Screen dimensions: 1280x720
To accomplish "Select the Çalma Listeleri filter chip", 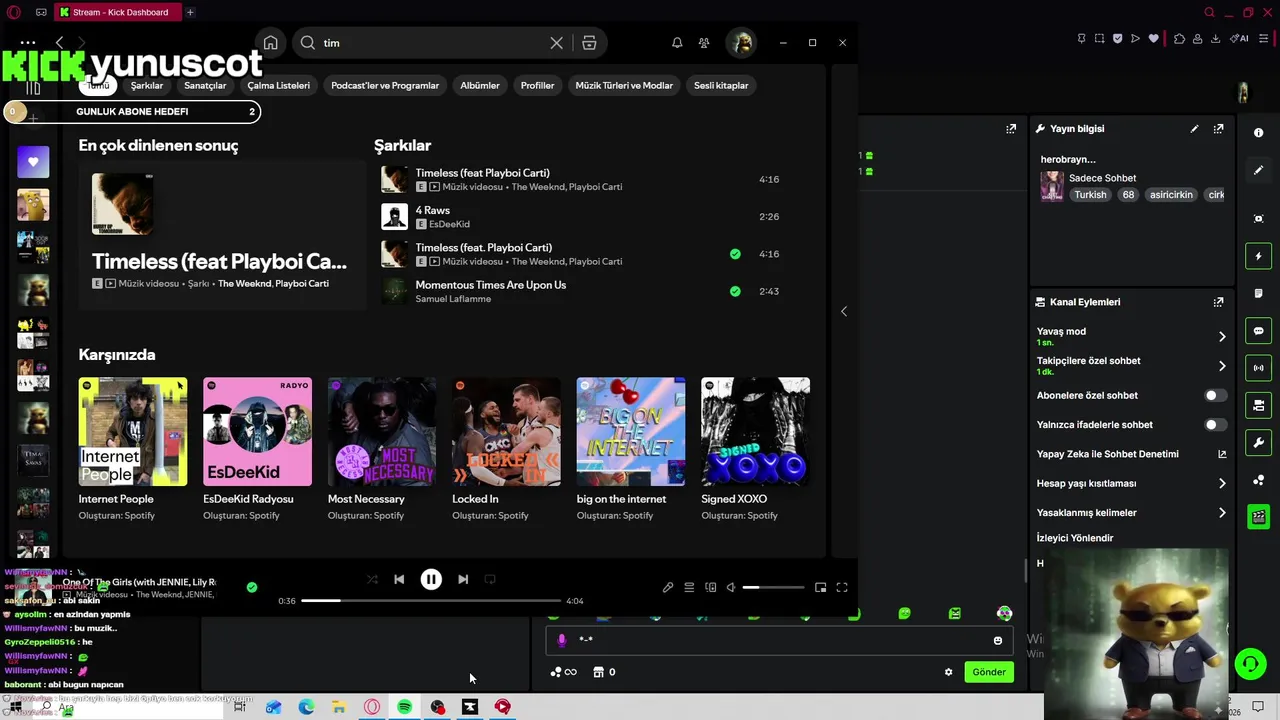I will (x=279, y=85).
